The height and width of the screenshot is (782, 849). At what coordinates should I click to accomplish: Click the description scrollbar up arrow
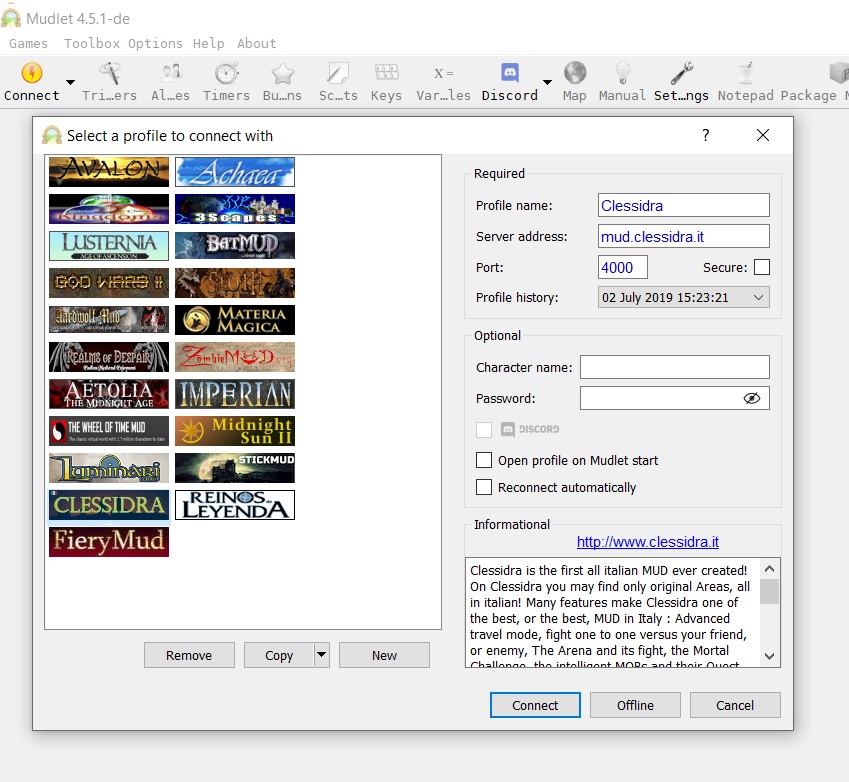pyautogui.click(x=769, y=569)
